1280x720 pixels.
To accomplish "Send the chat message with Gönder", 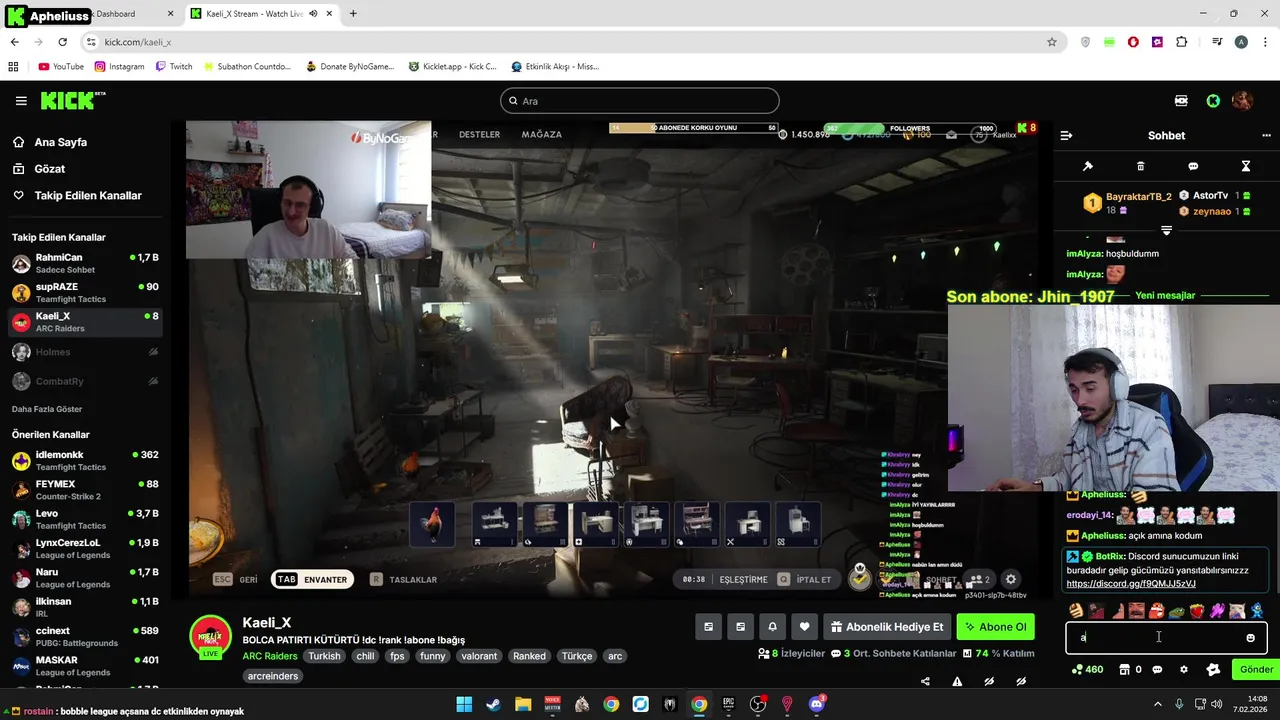I will 1256,670.
